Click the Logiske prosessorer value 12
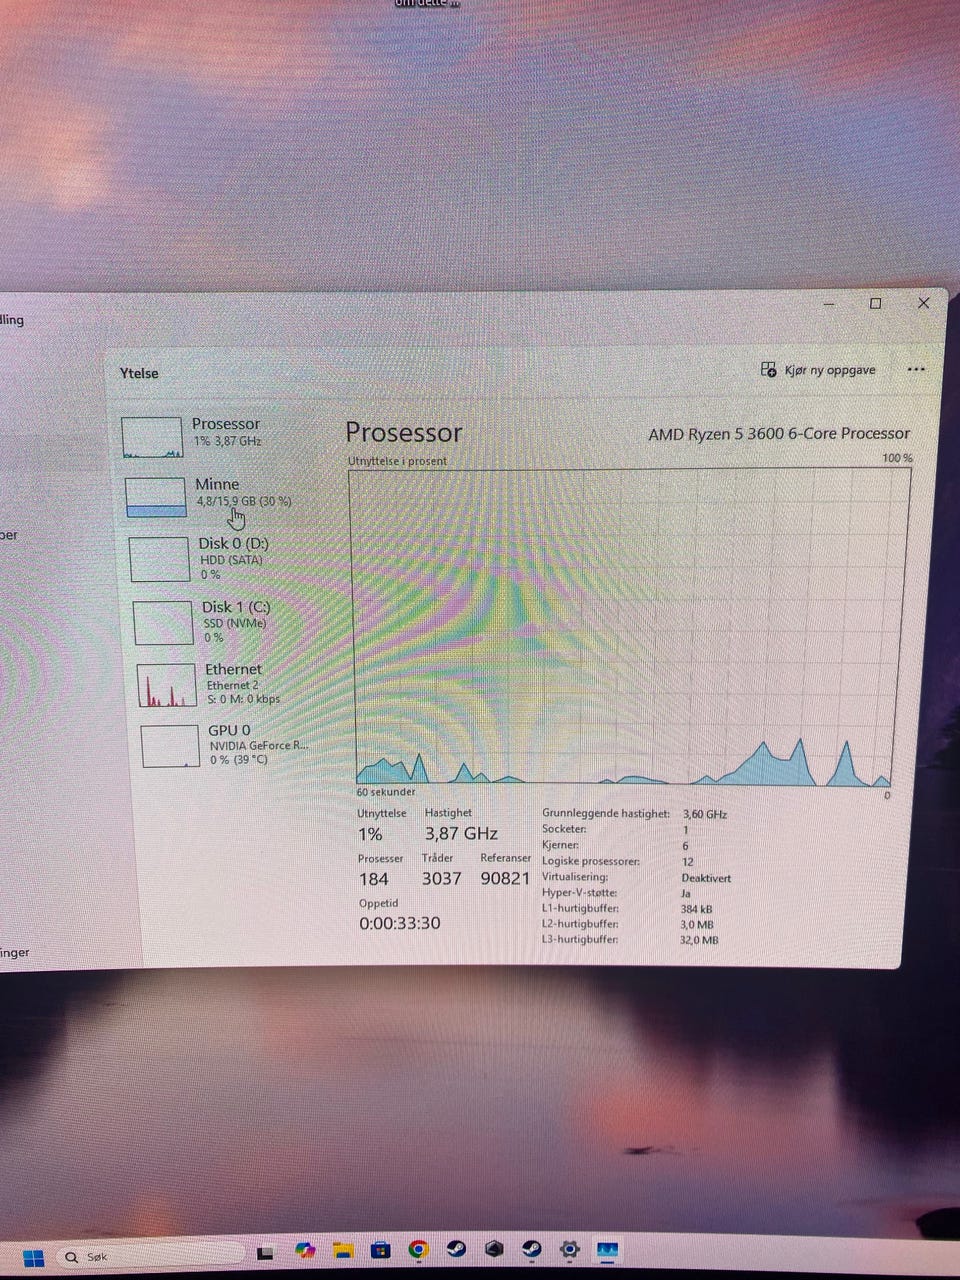The height and width of the screenshot is (1280, 960). click(x=688, y=861)
